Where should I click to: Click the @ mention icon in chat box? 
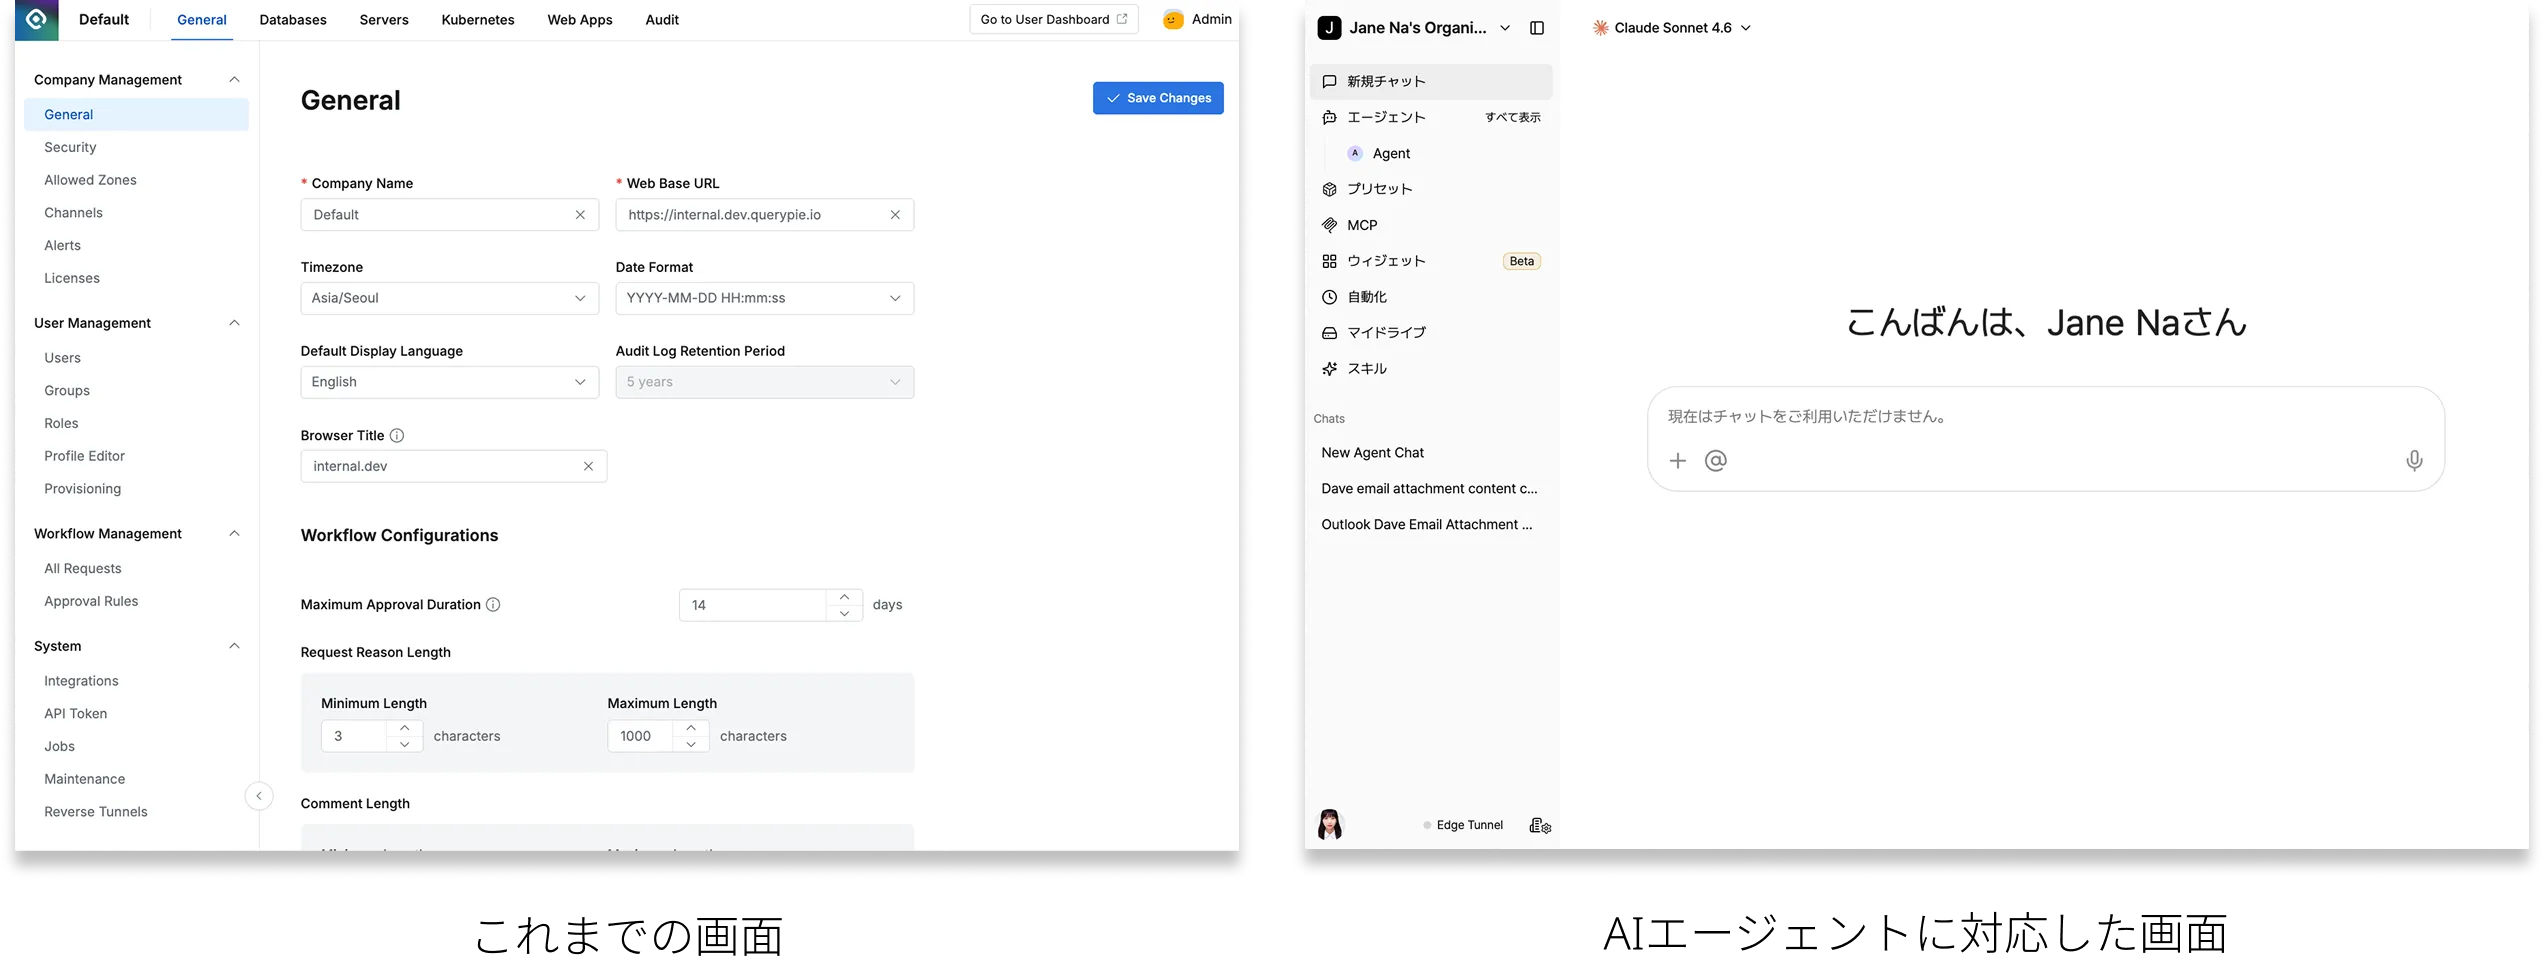coord(1715,461)
